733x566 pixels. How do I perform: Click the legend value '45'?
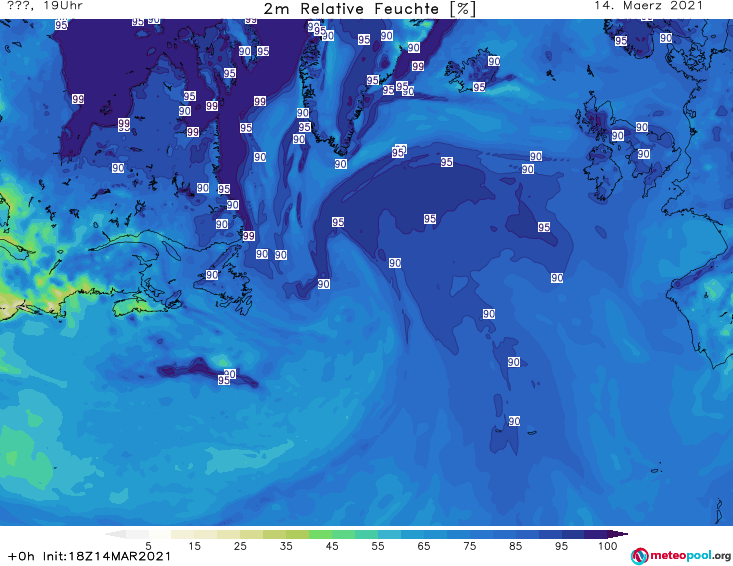[x=332, y=546]
